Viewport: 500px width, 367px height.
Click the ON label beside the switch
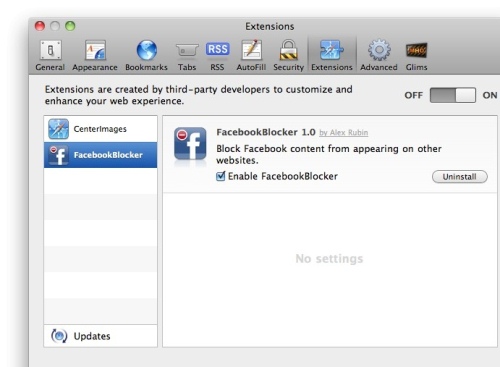click(x=490, y=95)
